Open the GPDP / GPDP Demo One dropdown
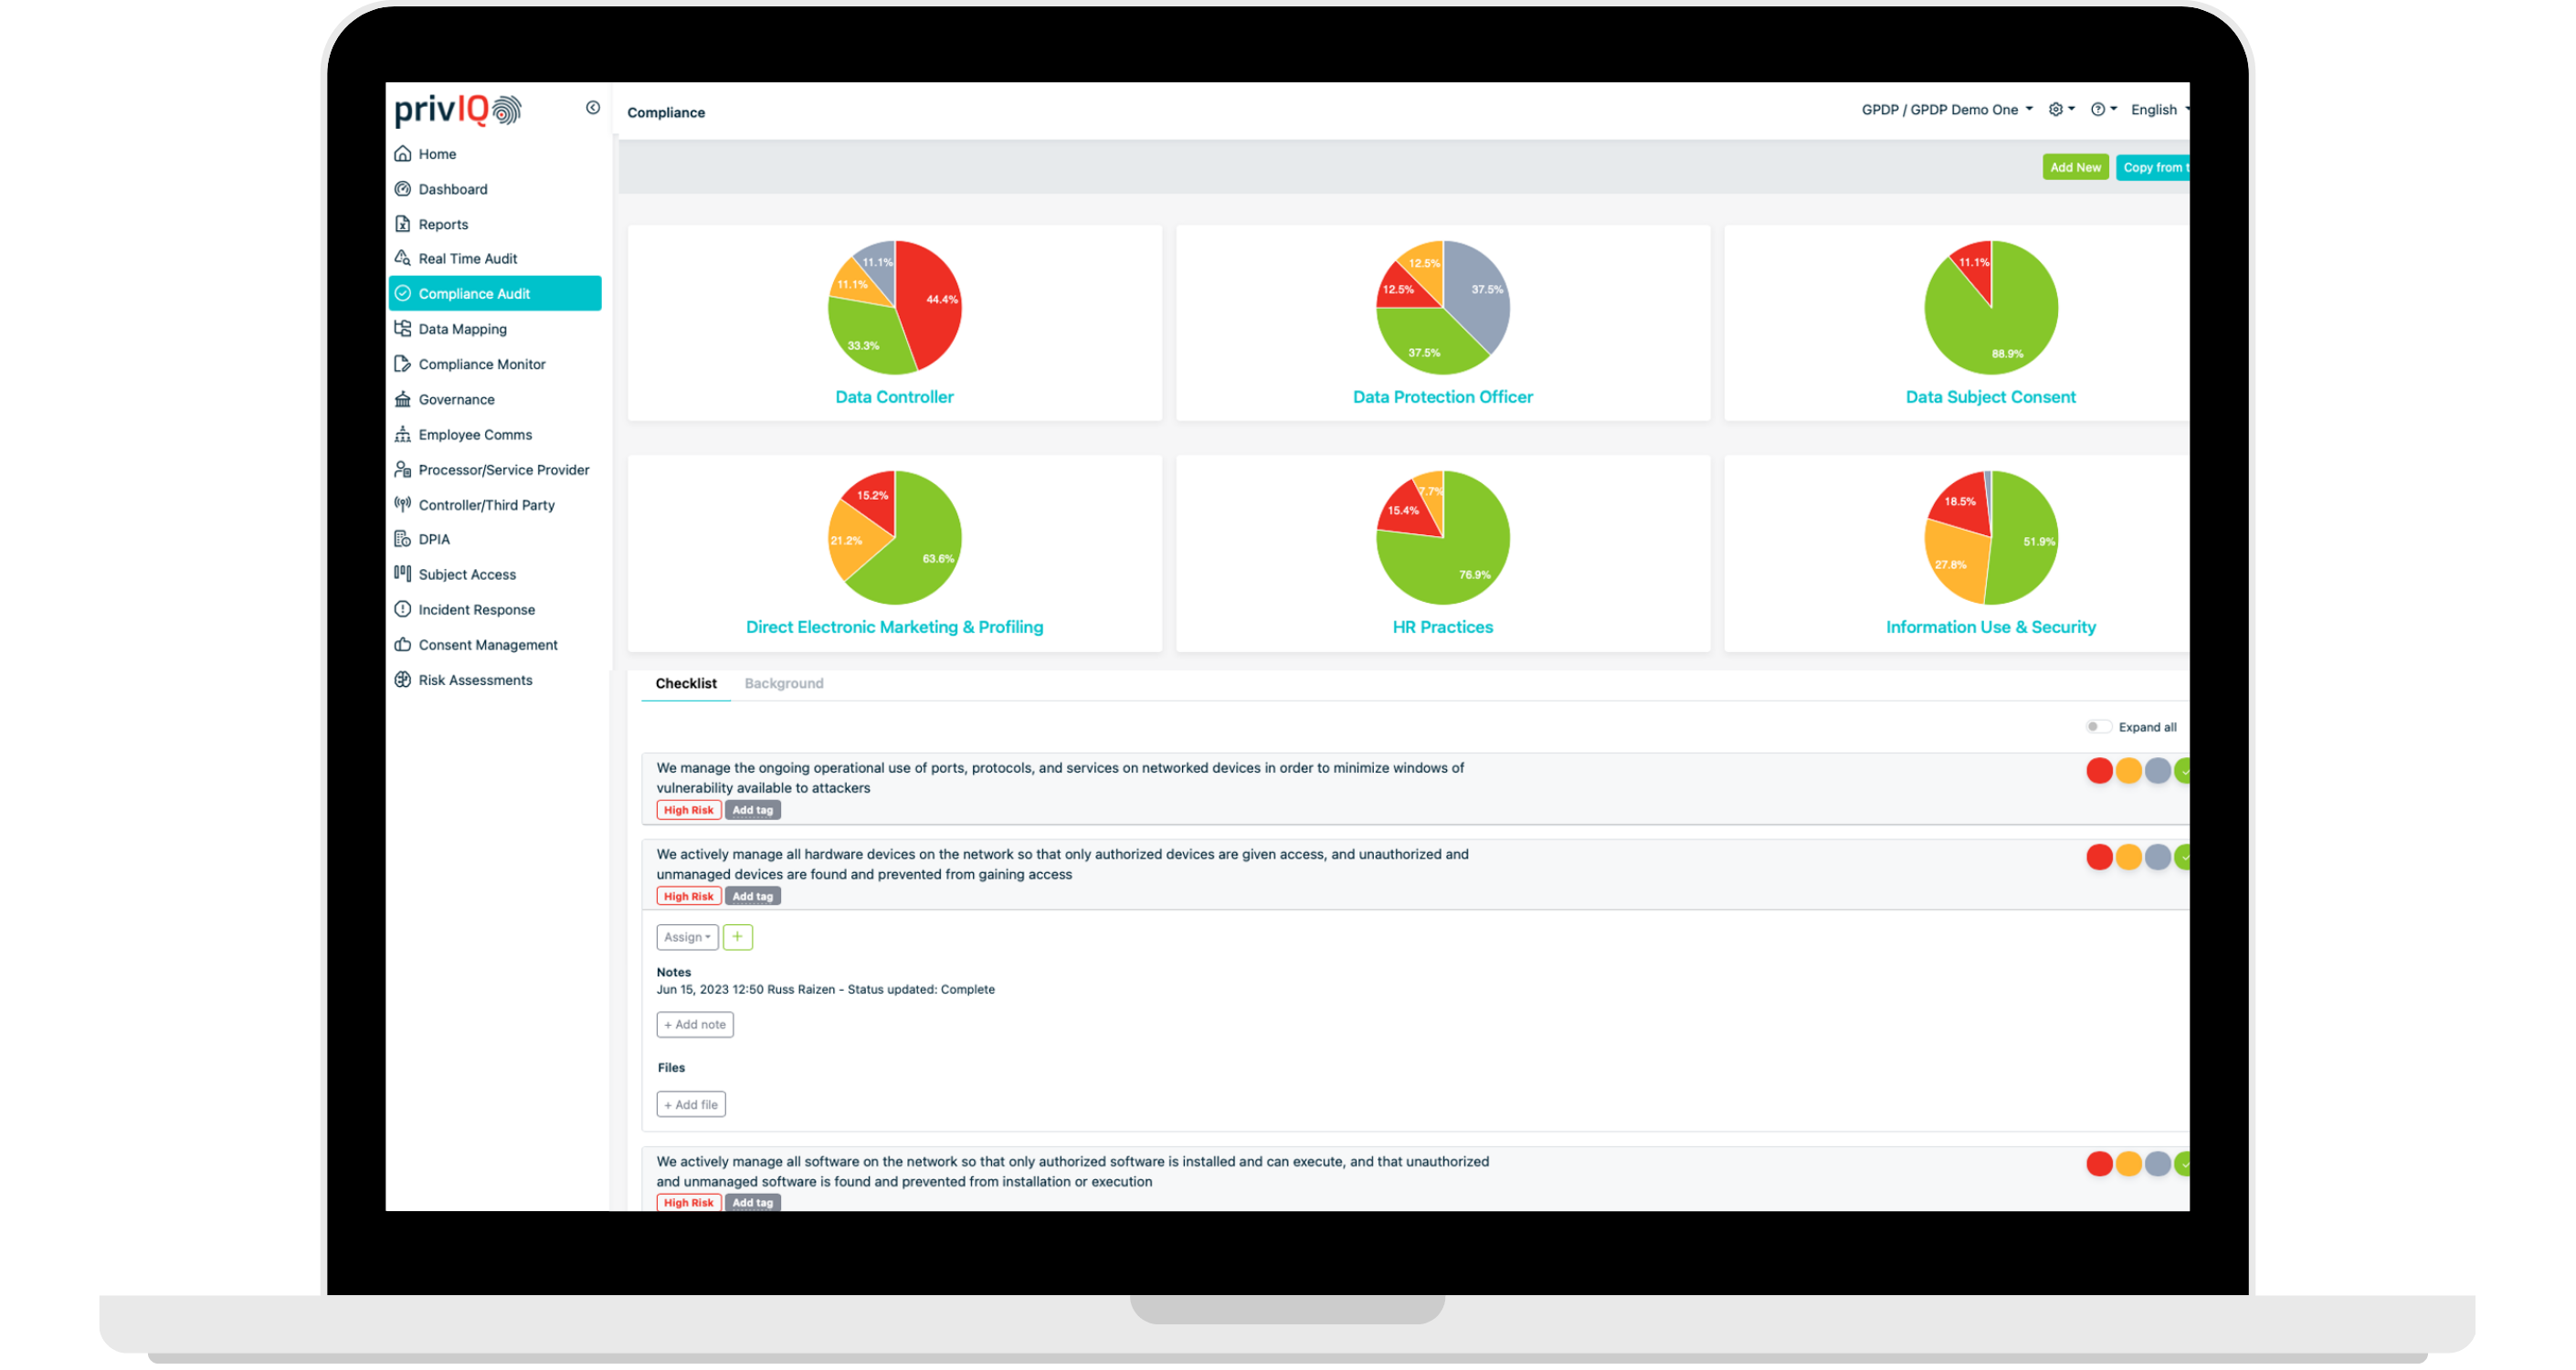 [1946, 110]
